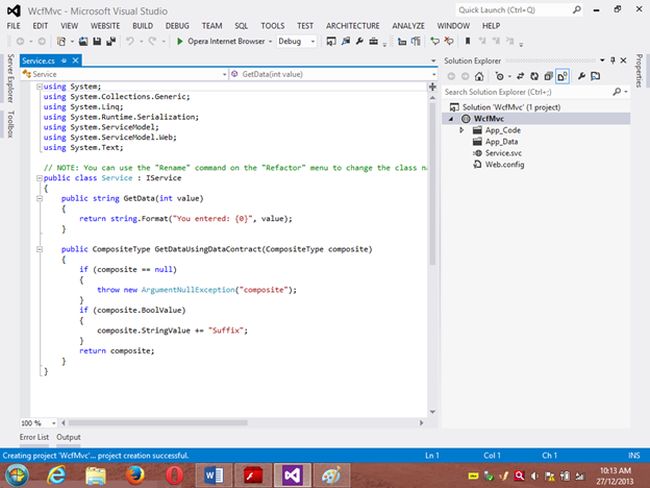Open the collapsed Server Explorer side panel
The height and width of the screenshot is (488, 650).
[9, 80]
